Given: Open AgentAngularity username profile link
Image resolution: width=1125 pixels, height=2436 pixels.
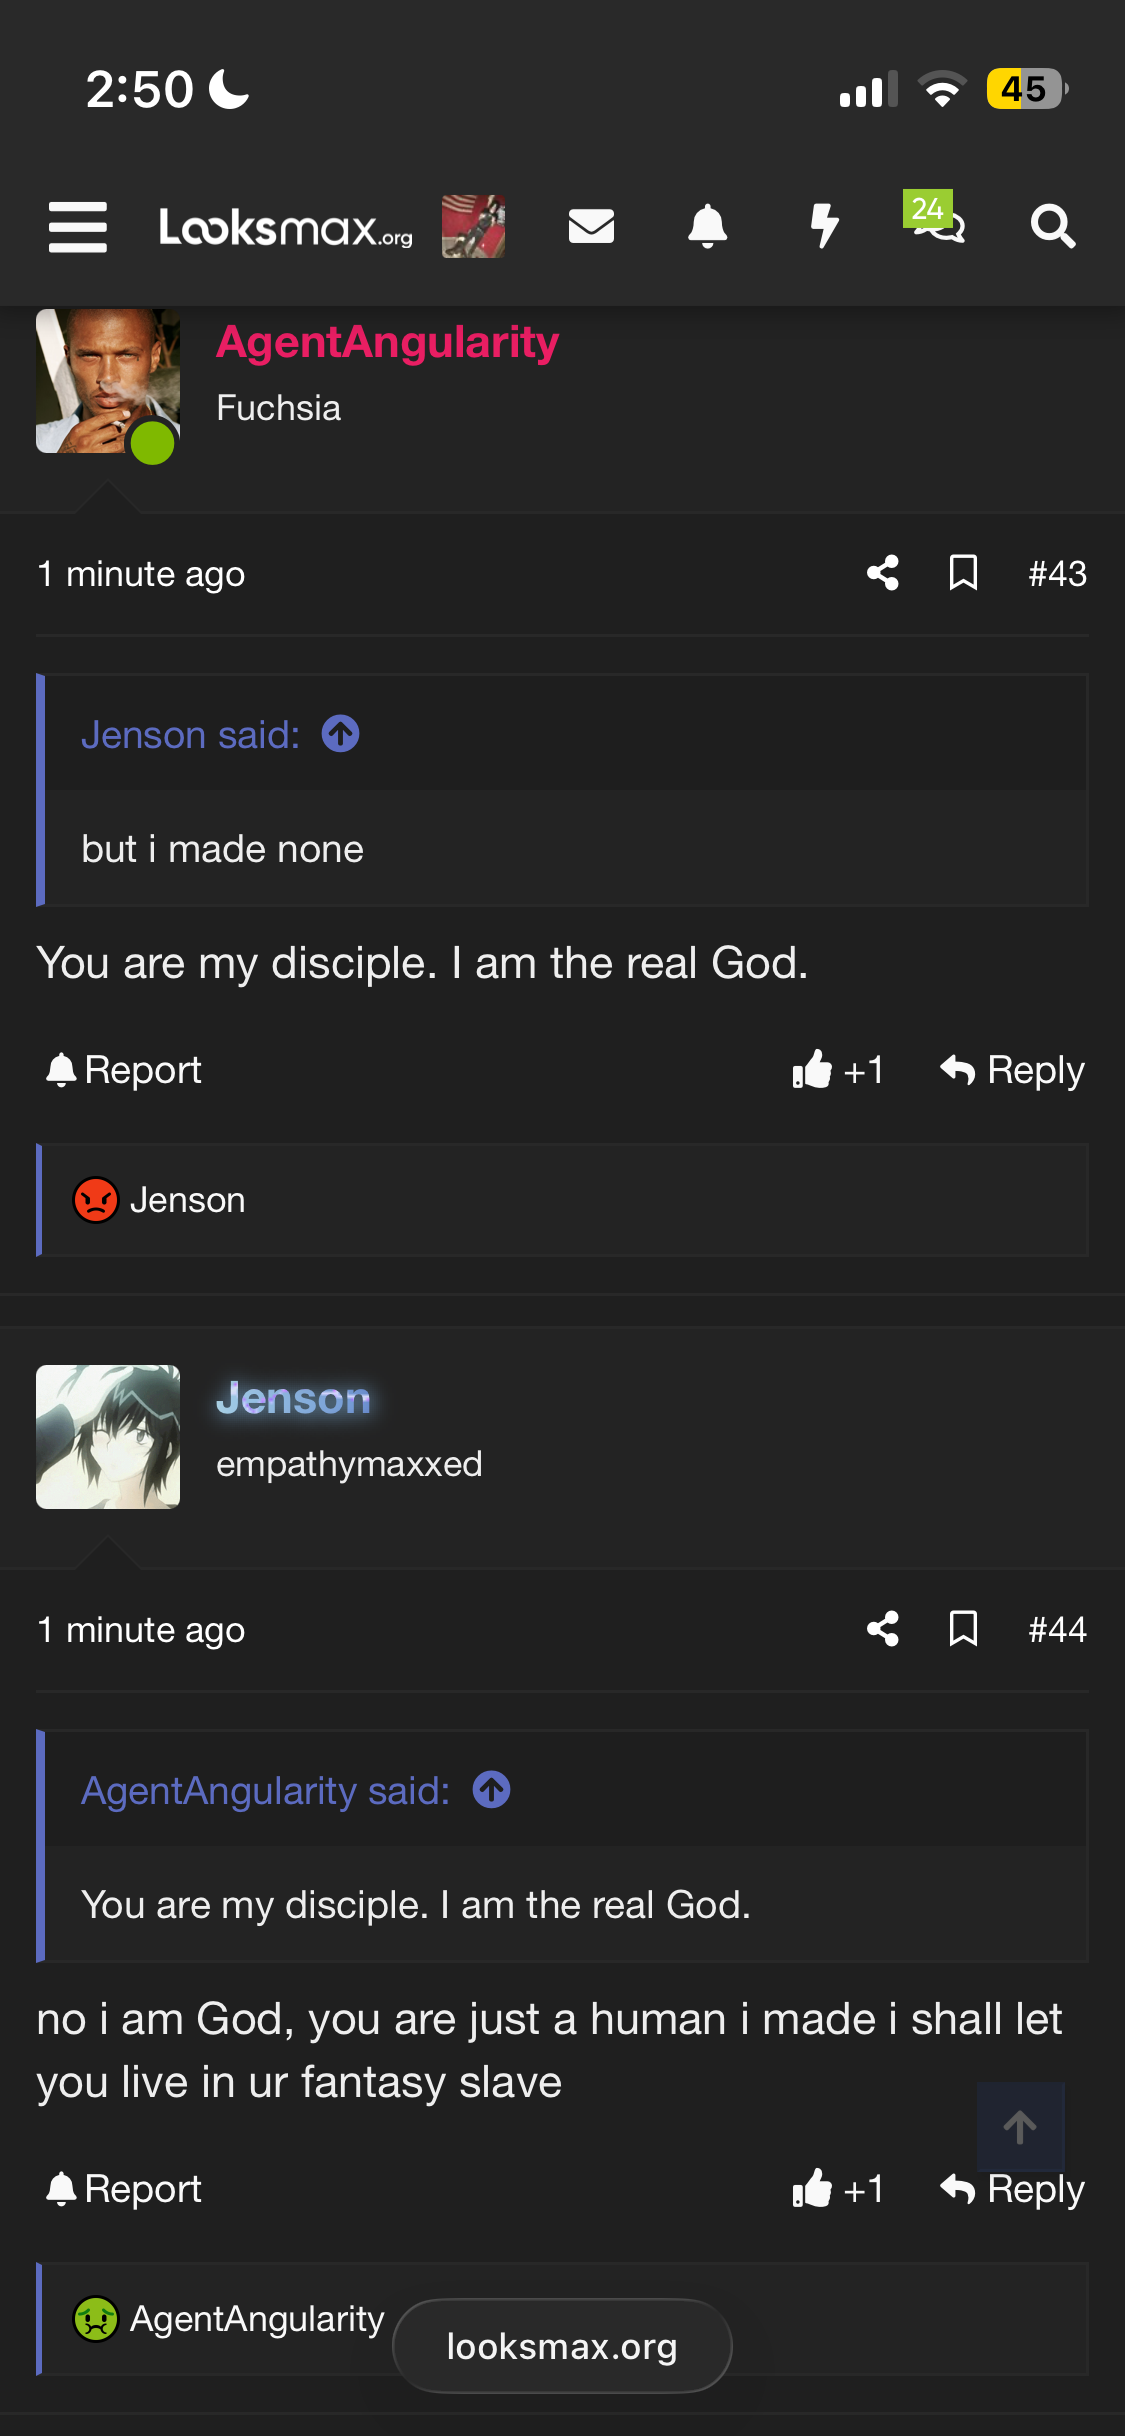Looking at the screenshot, I should click(388, 342).
